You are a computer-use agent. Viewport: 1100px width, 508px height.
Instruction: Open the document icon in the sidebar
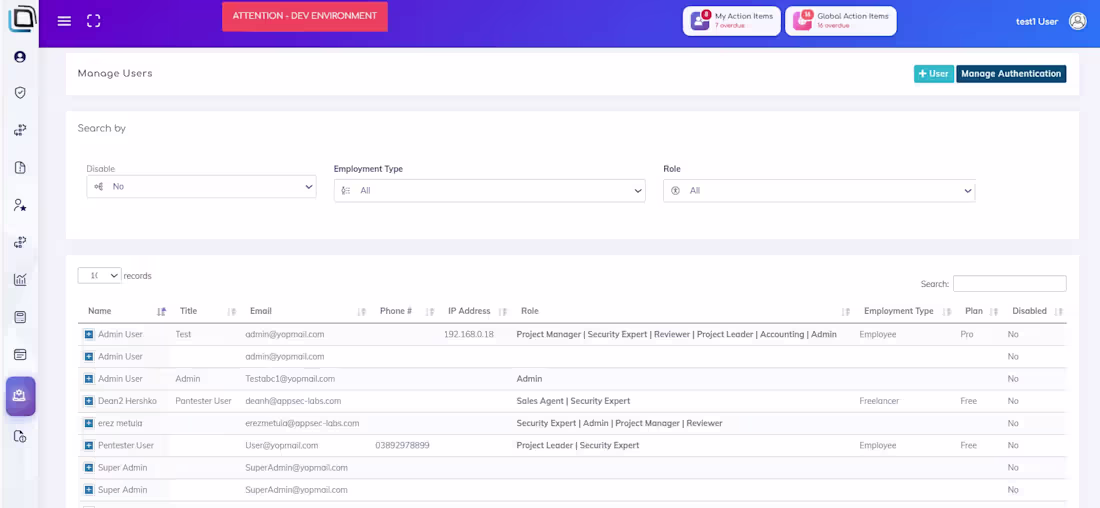[20, 167]
